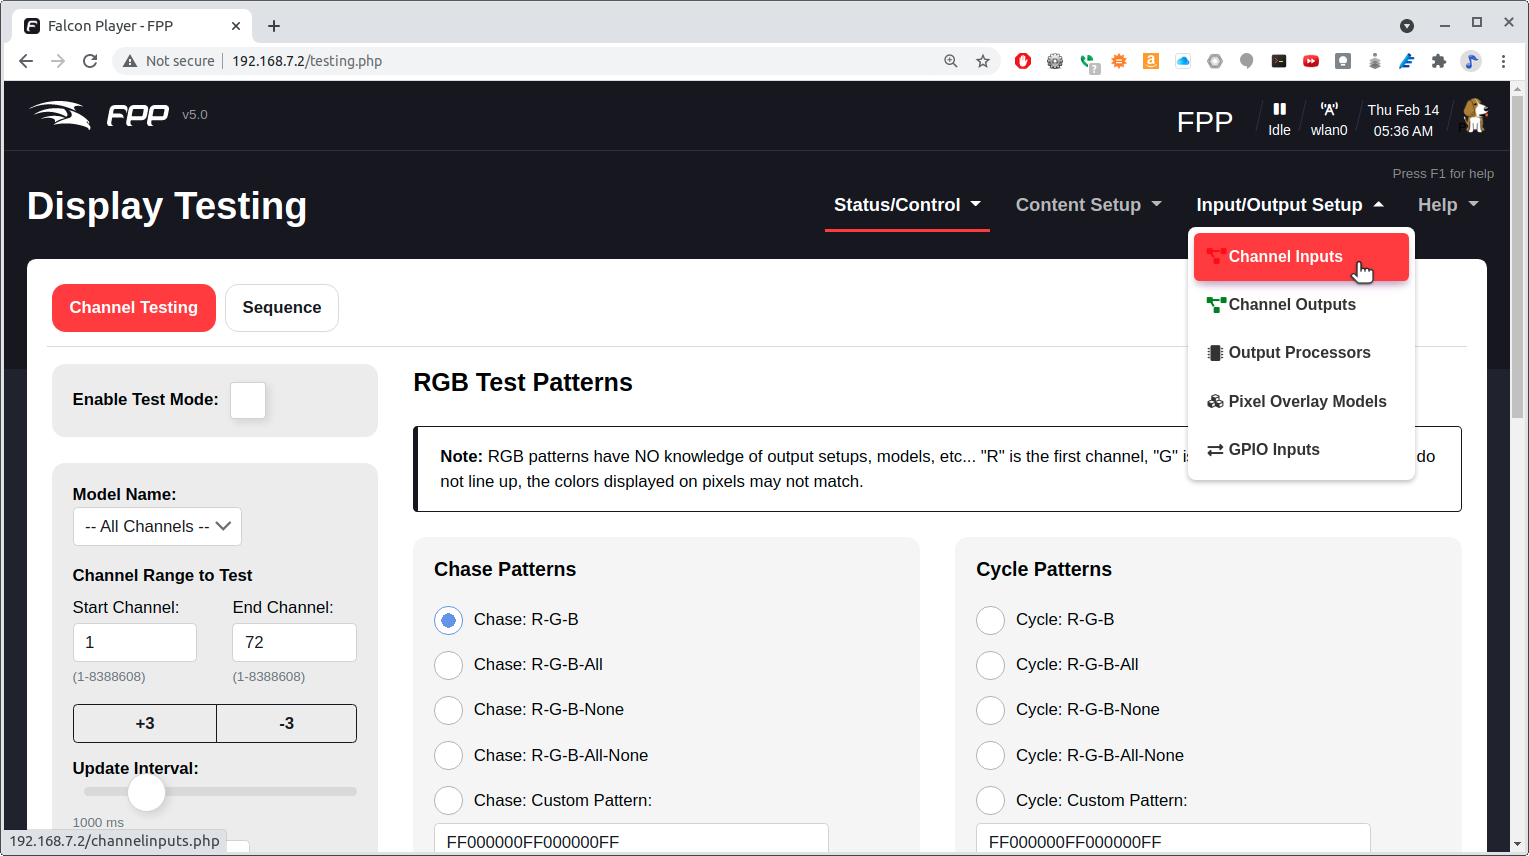Click the wlan0 wireless network icon
The height and width of the screenshot is (856, 1529).
coord(1328,110)
